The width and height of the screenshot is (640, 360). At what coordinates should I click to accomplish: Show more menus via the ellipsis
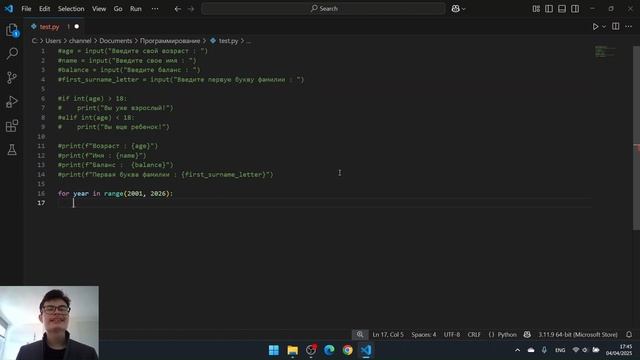[x=155, y=9]
